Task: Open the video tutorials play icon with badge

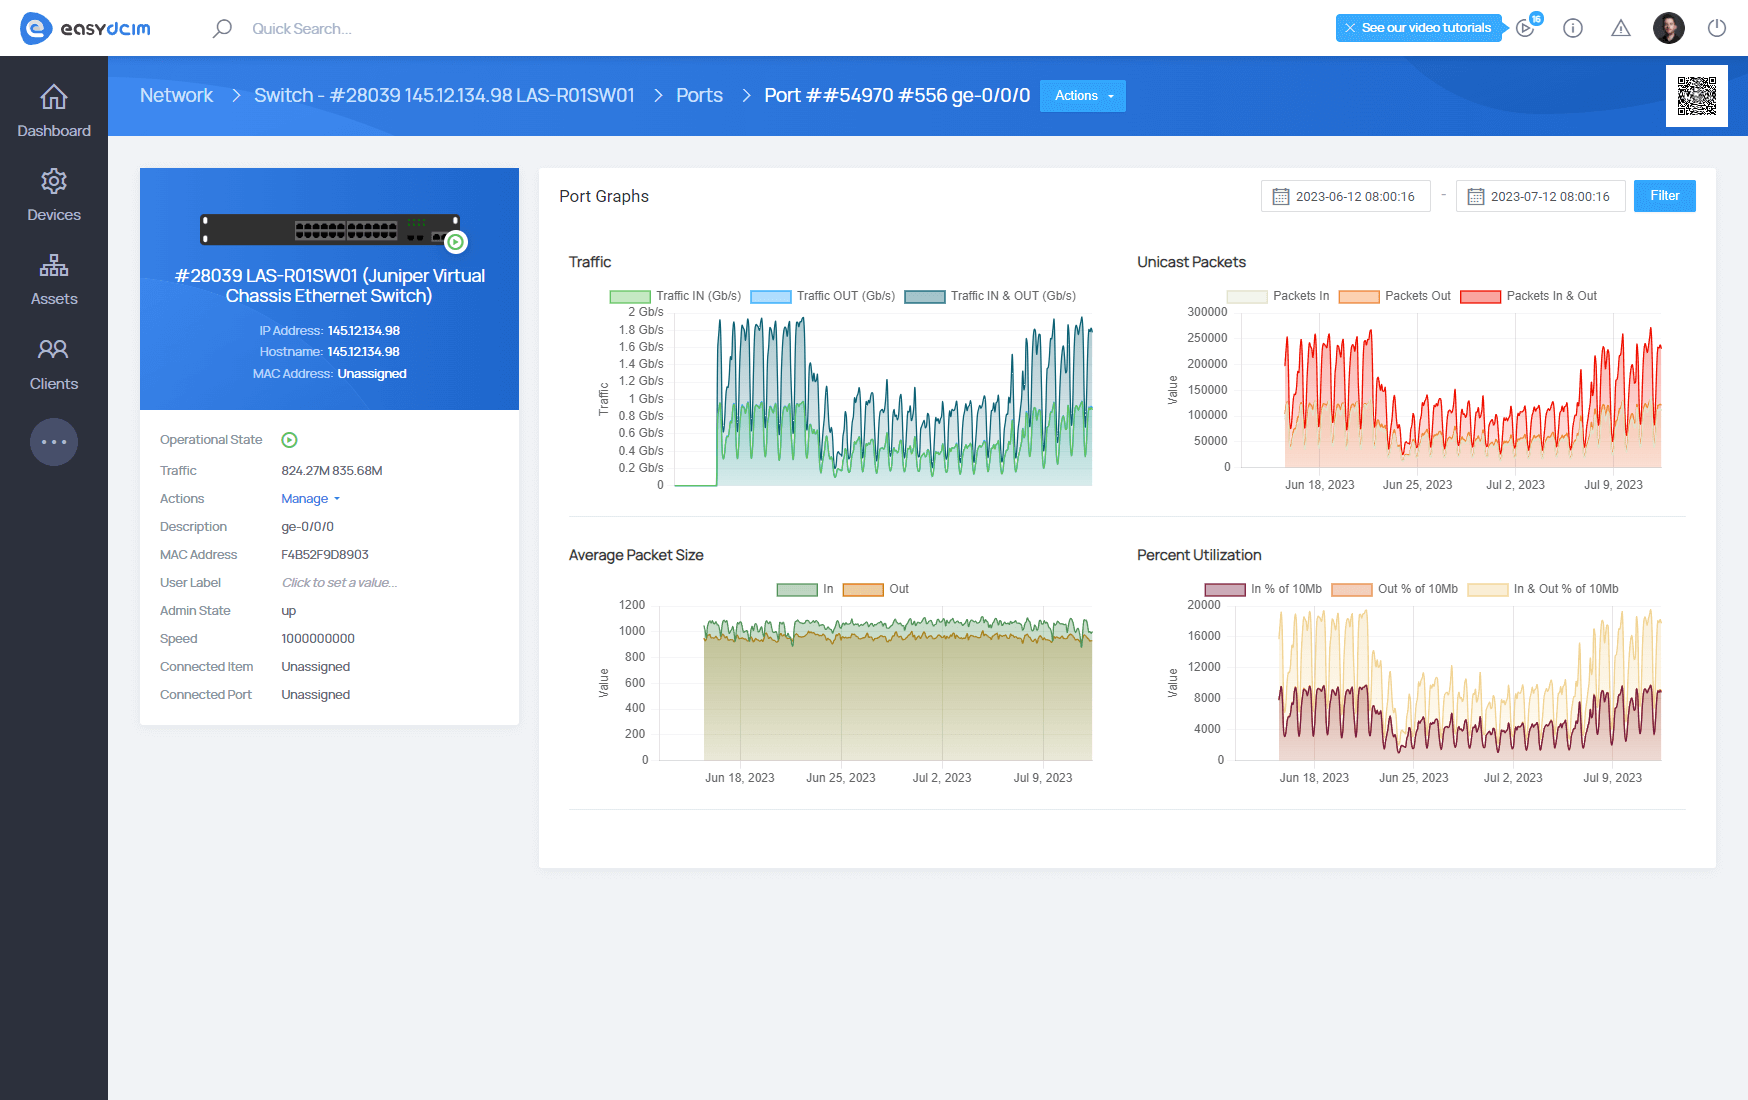Action: [x=1526, y=28]
